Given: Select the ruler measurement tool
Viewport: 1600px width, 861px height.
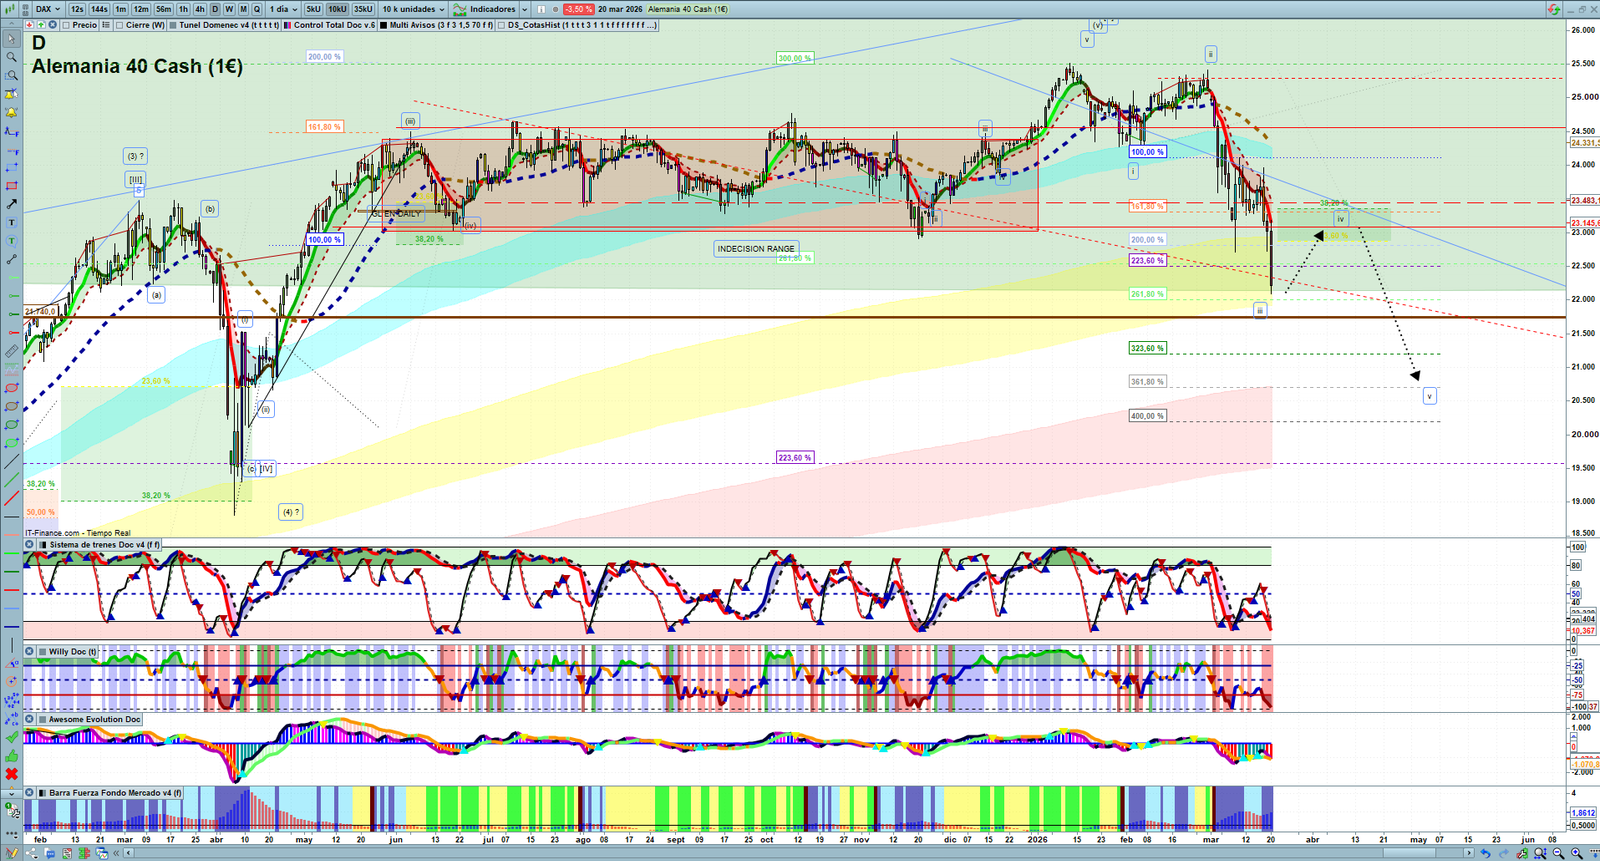Looking at the screenshot, I should pos(11,351).
